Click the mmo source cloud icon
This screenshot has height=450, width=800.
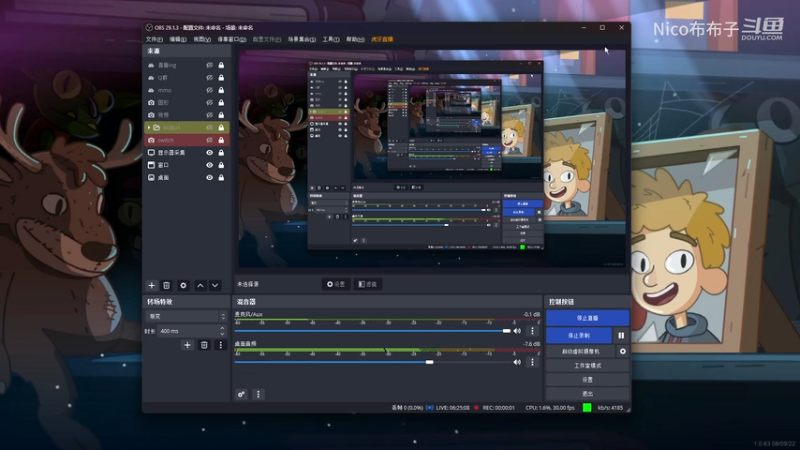151,90
